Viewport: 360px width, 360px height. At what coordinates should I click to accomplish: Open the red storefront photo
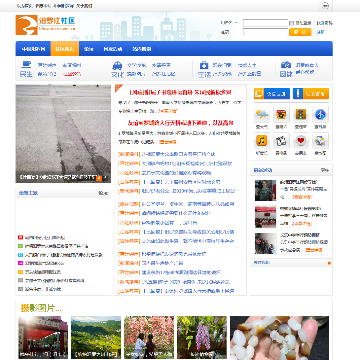43,337
